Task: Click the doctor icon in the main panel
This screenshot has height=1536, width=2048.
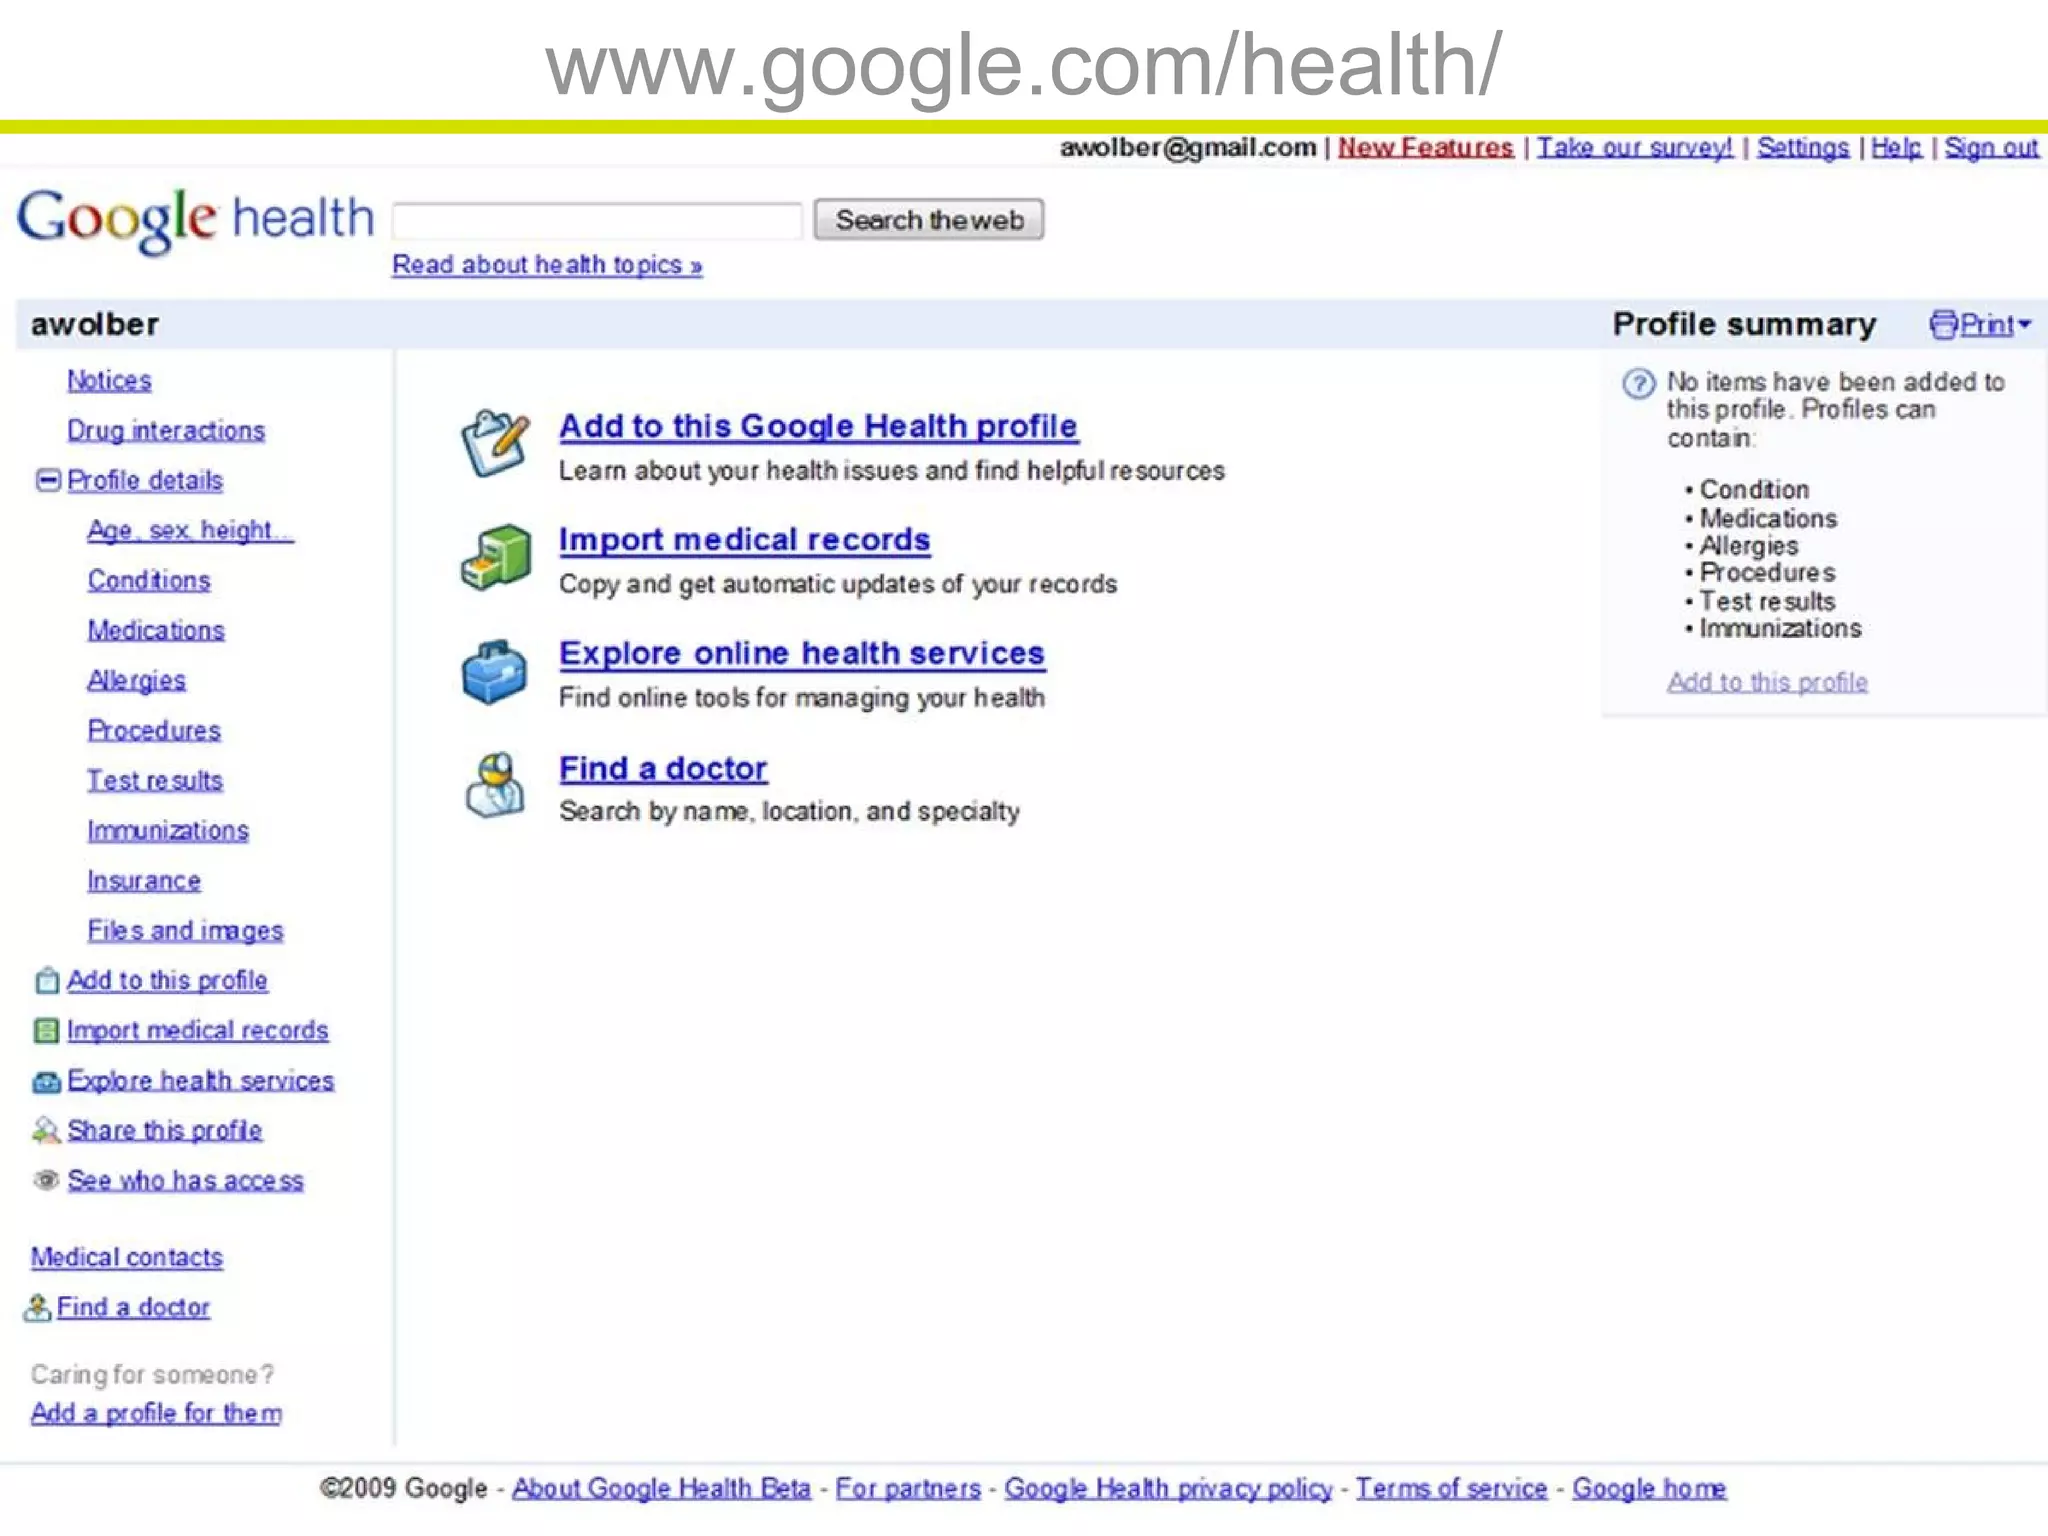Action: [494, 787]
